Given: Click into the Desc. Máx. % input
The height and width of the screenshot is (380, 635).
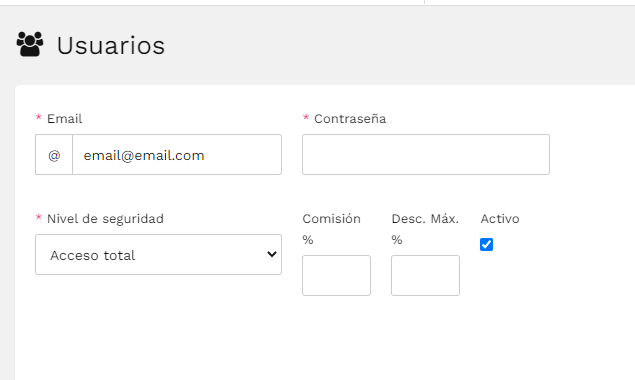Looking at the screenshot, I should click(x=425, y=275).
